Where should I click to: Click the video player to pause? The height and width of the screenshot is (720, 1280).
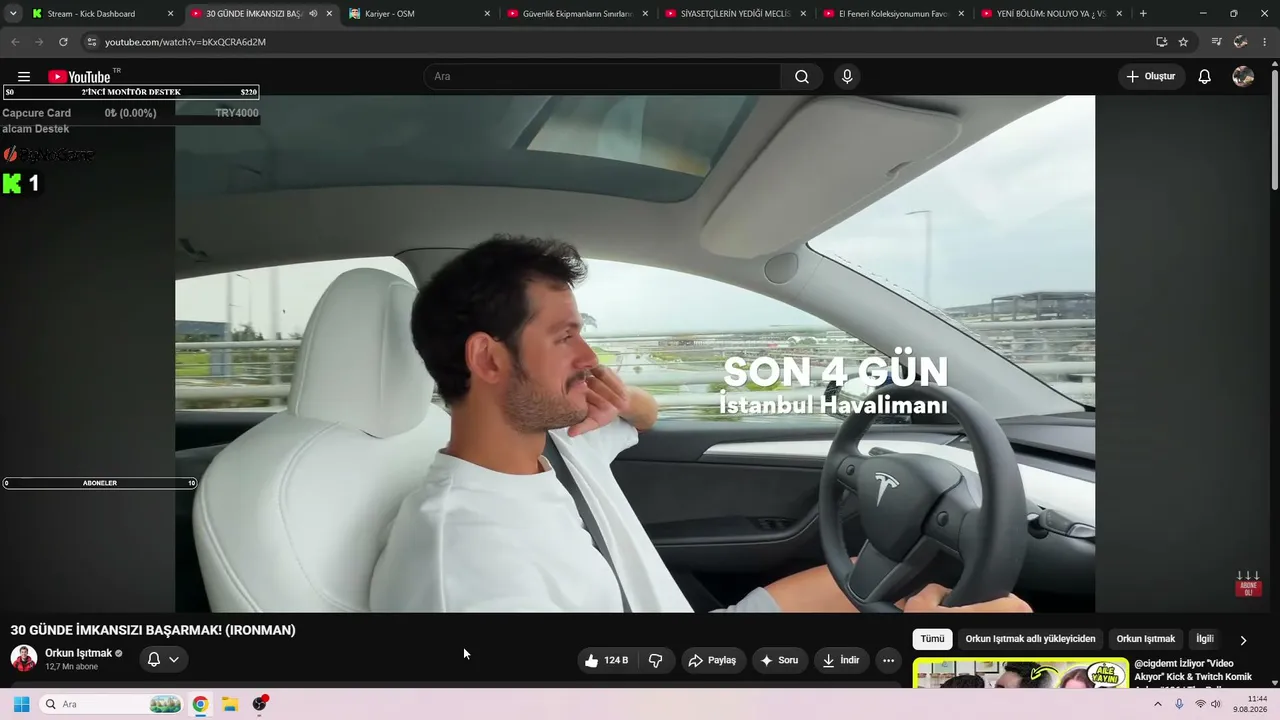(635, 353)
